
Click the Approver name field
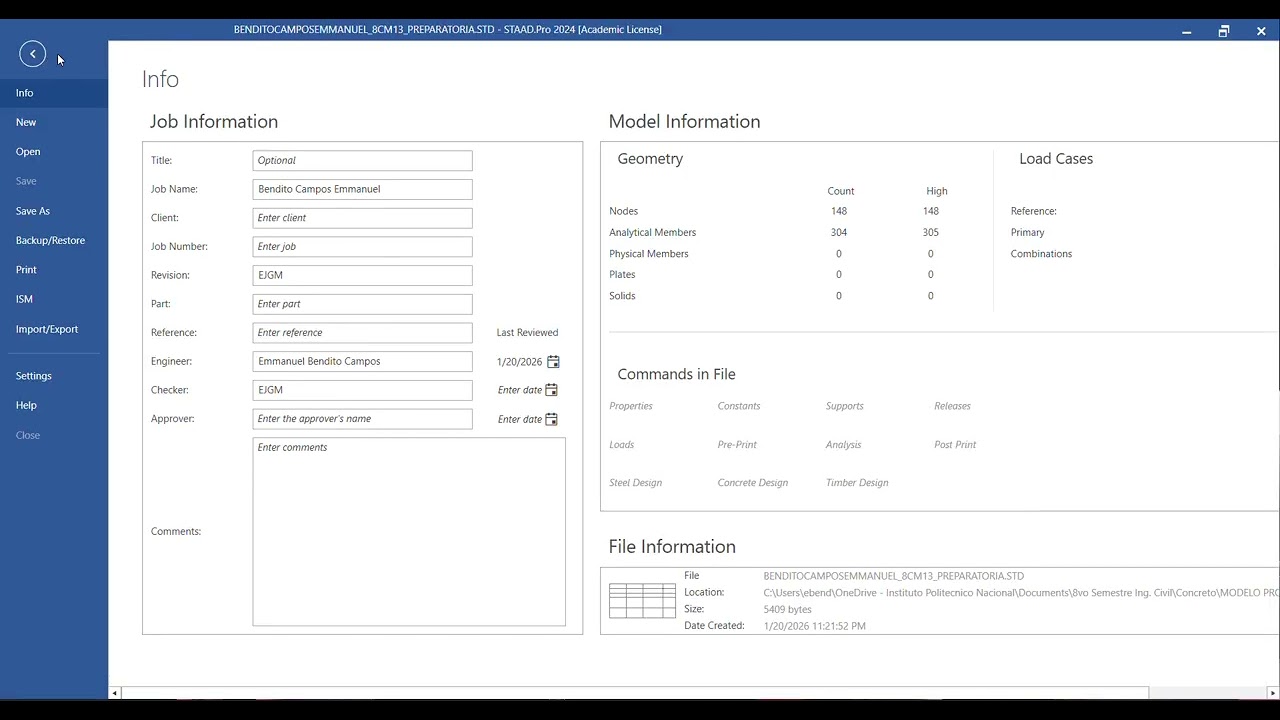362,419
